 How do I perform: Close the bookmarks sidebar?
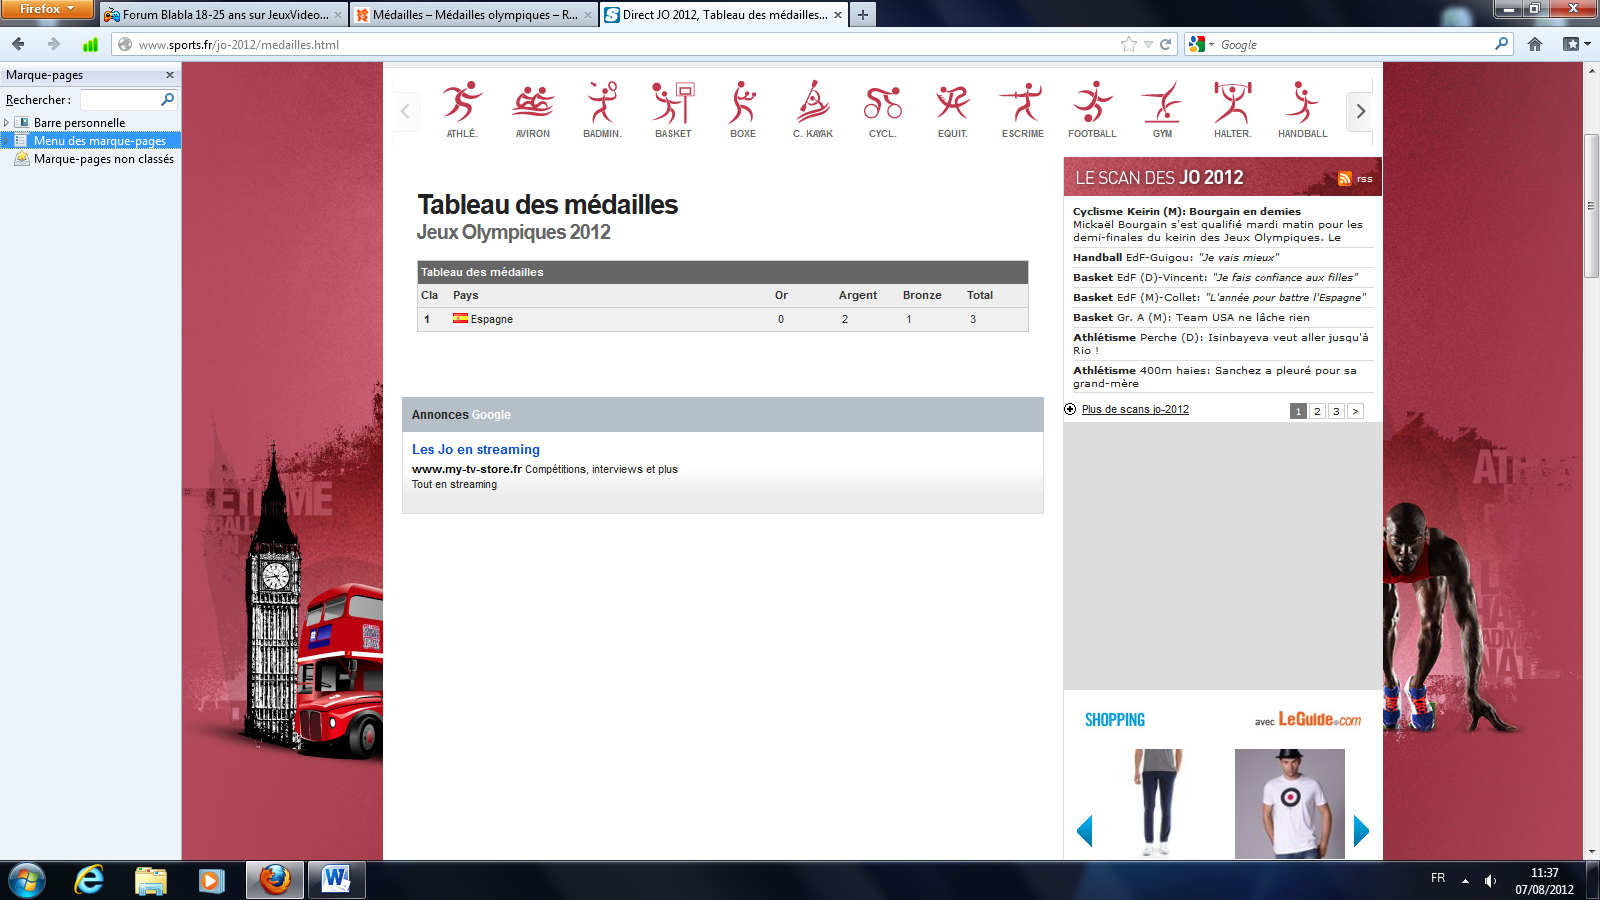170,75
